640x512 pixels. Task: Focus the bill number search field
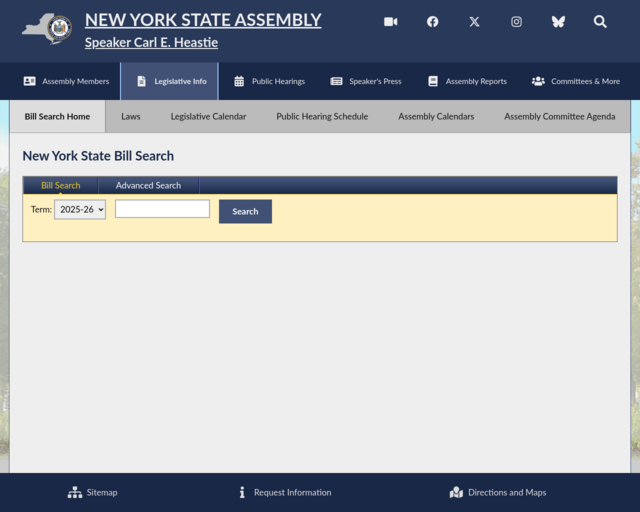(x=162, y=209)
